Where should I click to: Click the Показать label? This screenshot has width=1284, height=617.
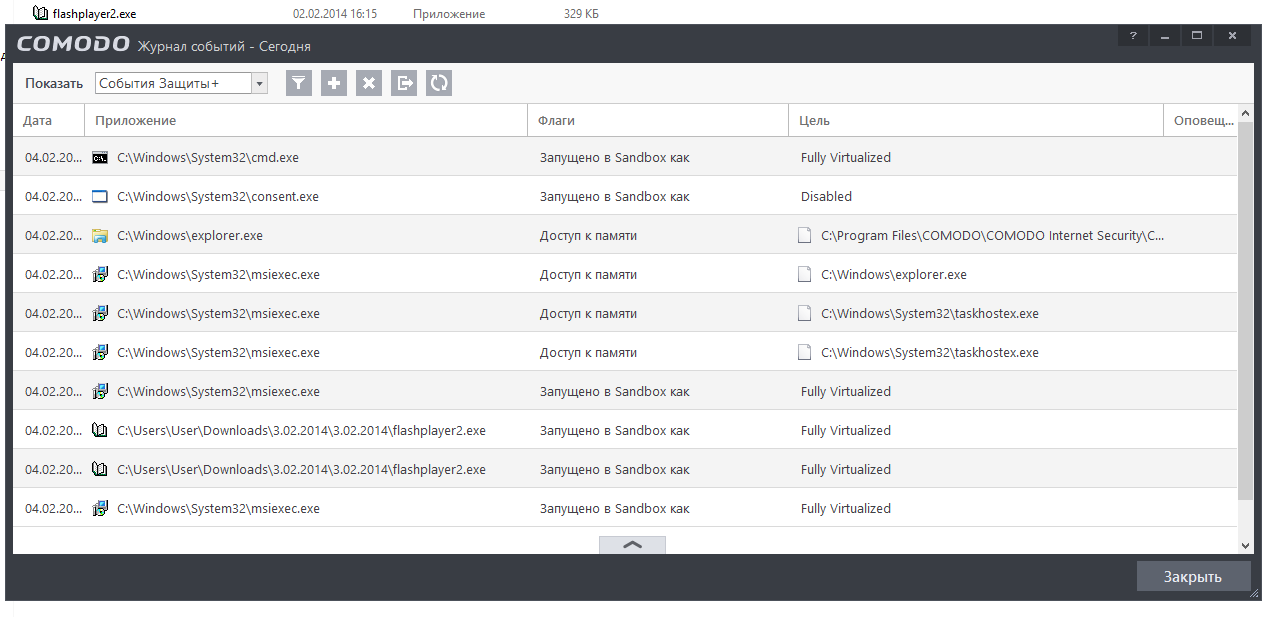click(54, 84)
